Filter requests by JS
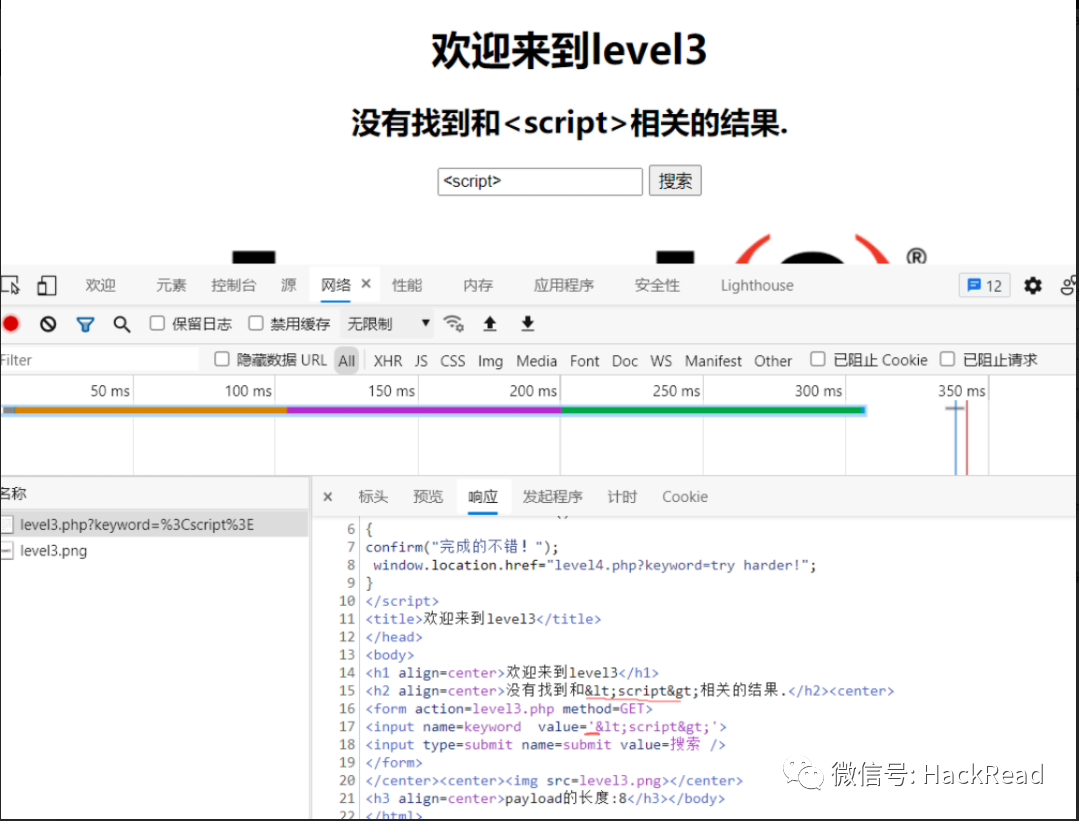This screenshot has width=1079, height=821. [x=421, y=361]
